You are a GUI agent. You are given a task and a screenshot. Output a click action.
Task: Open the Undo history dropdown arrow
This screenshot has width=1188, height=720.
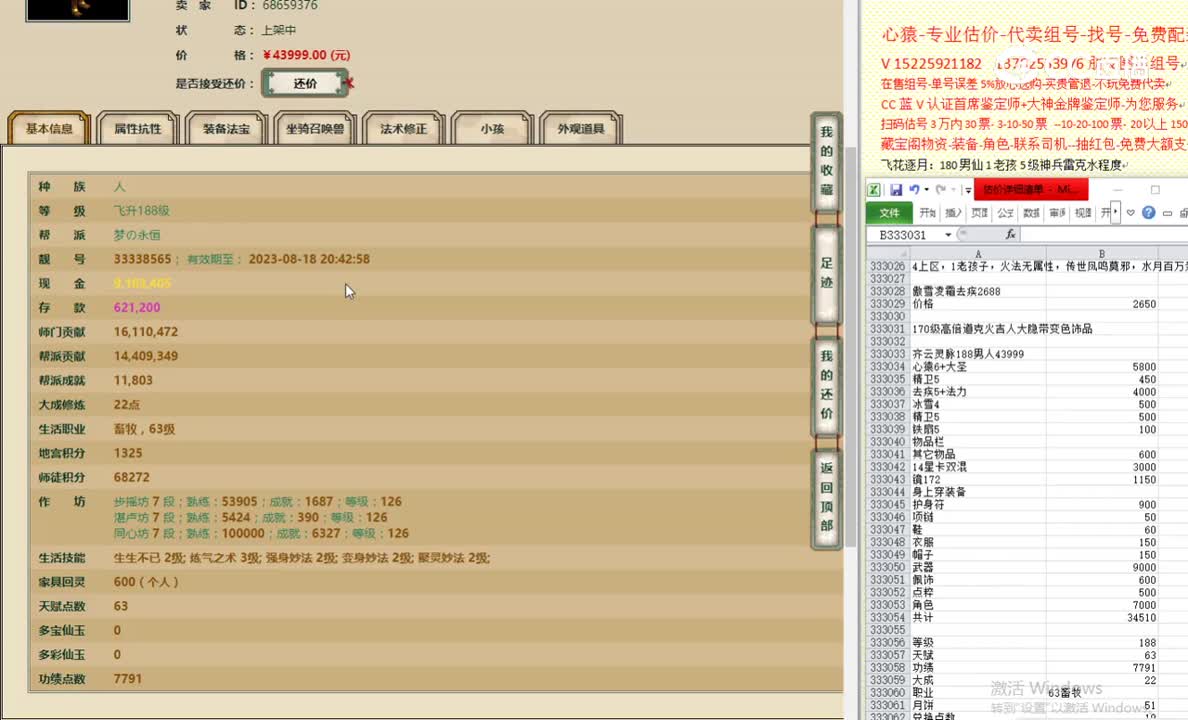coord(926,189)
